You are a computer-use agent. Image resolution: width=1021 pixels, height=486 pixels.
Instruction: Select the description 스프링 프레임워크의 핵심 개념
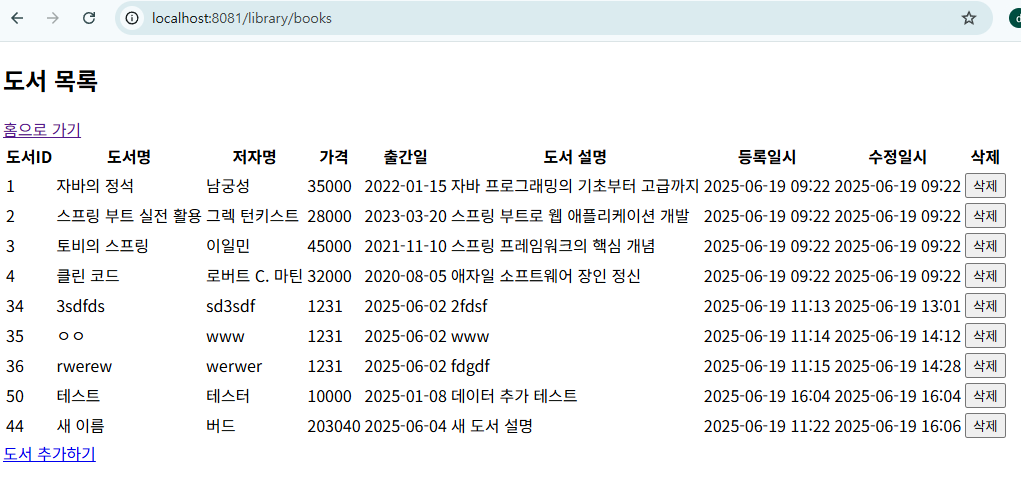553,246
